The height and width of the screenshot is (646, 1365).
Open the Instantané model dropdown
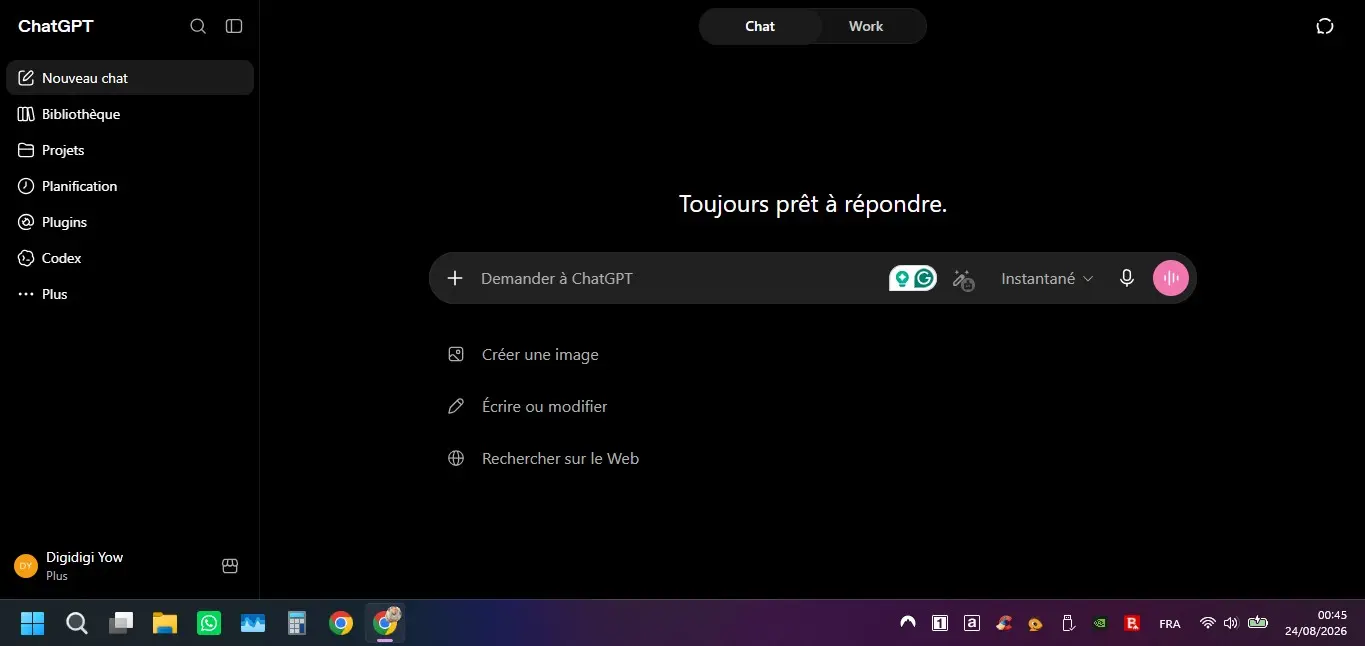click(x=1047, y=279)
